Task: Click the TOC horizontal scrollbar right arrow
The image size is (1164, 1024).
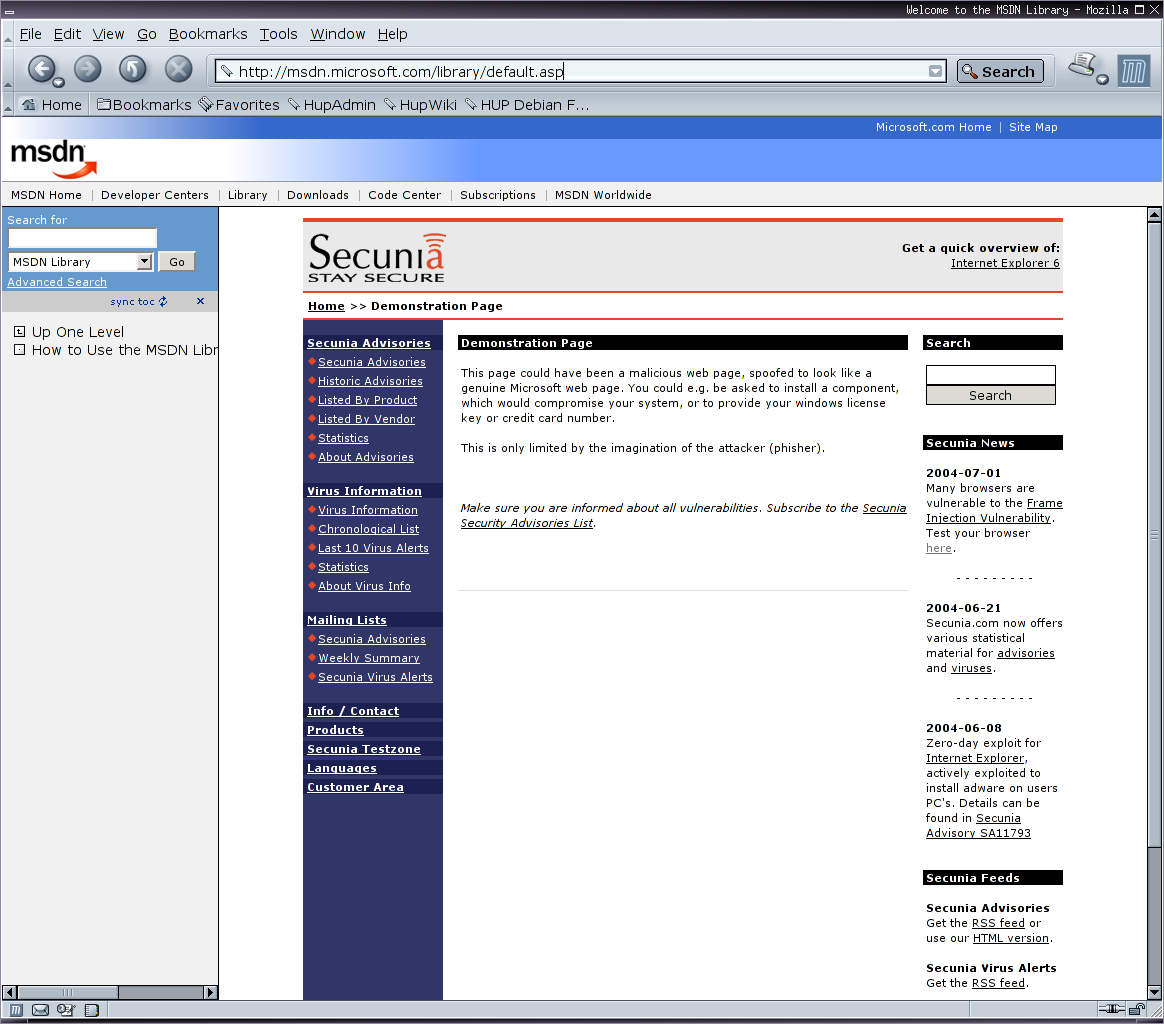Action: [x=210, y=992]
